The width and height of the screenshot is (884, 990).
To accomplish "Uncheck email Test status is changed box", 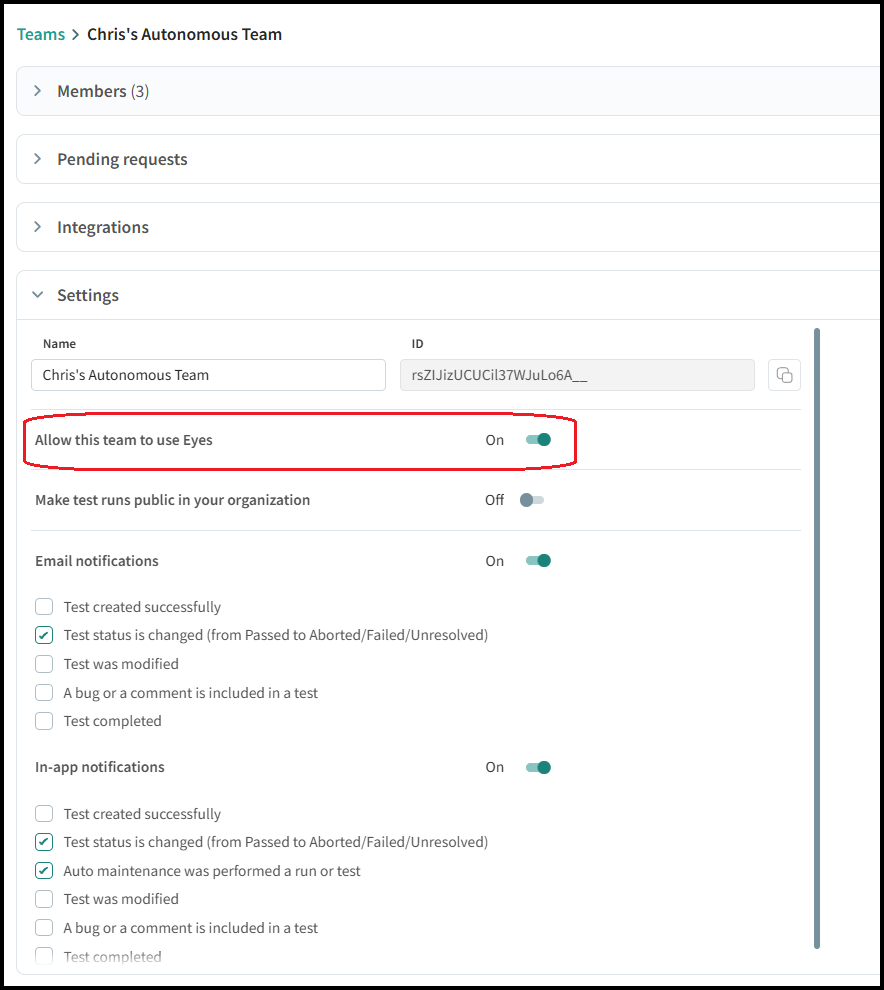I will pyautogui.click(x=44, y=635).
